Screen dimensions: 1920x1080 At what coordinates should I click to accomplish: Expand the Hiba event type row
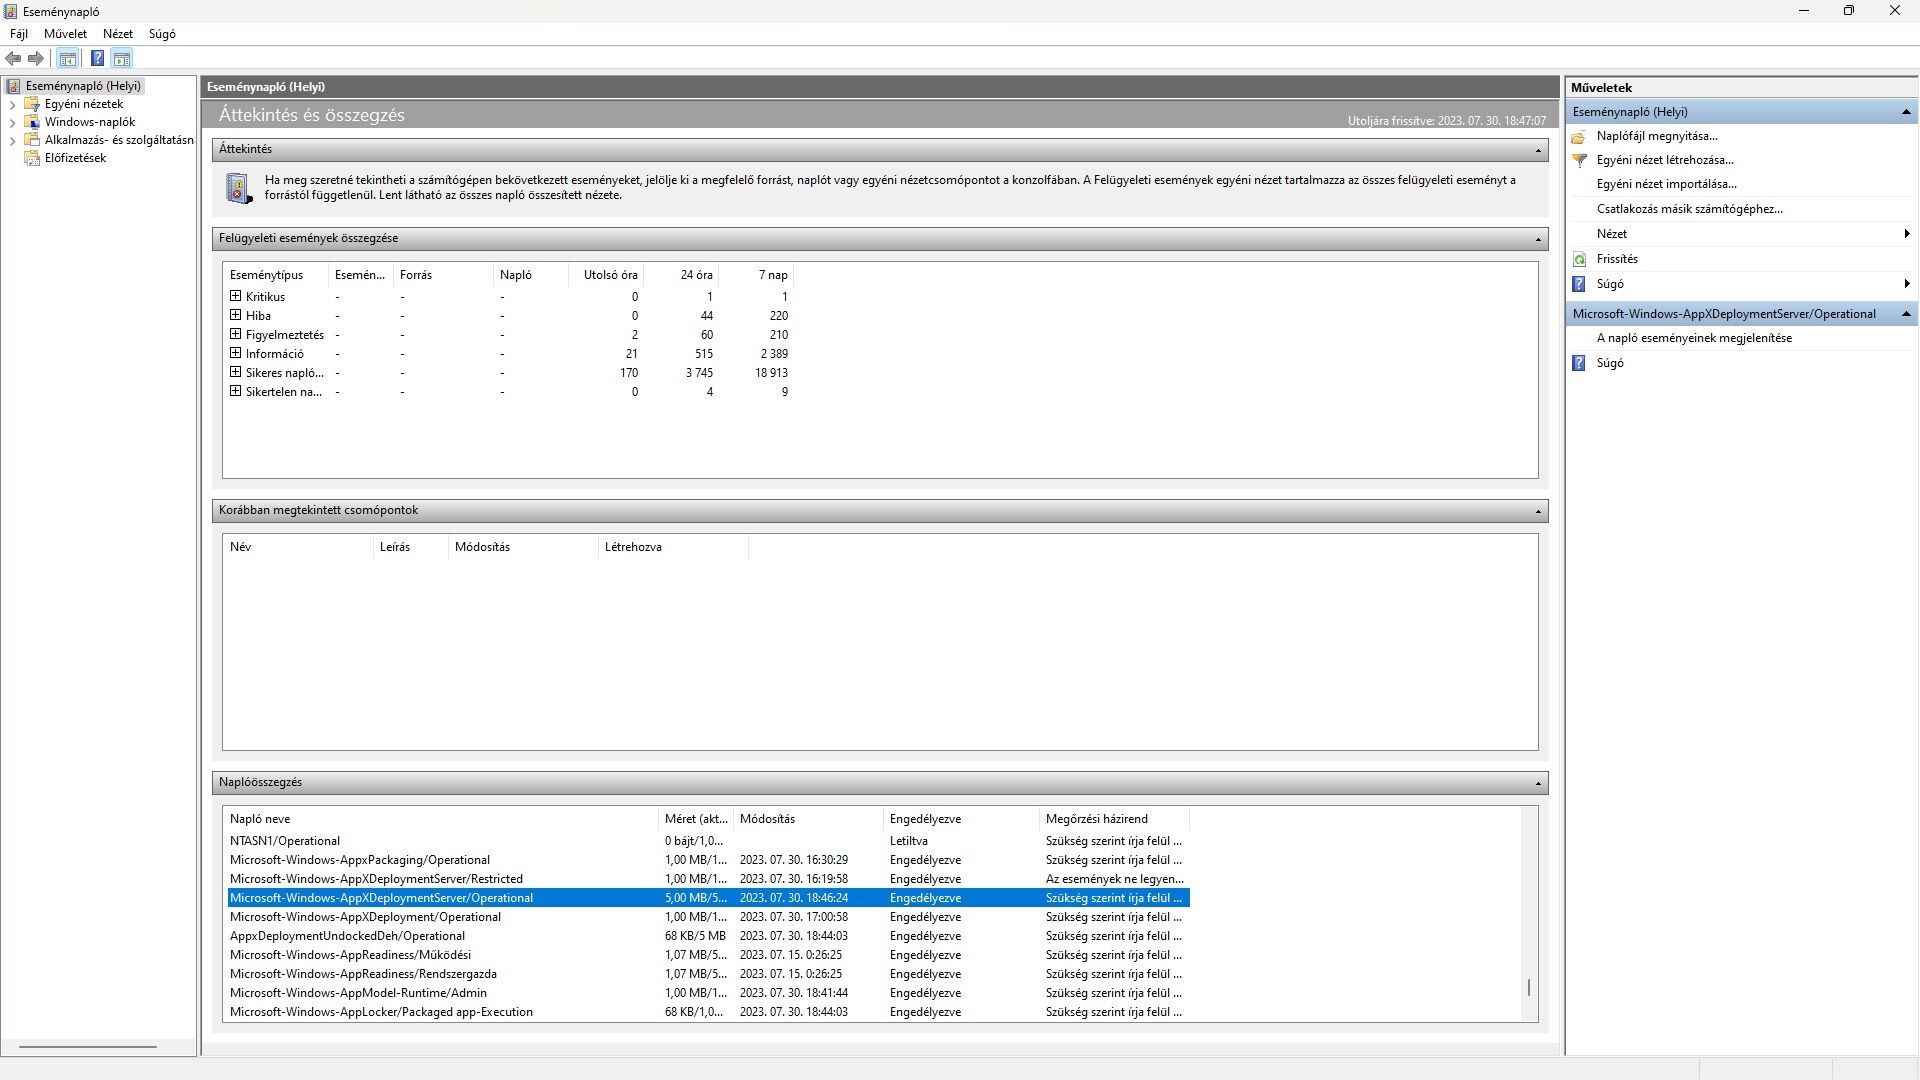[x=236, y=315]
